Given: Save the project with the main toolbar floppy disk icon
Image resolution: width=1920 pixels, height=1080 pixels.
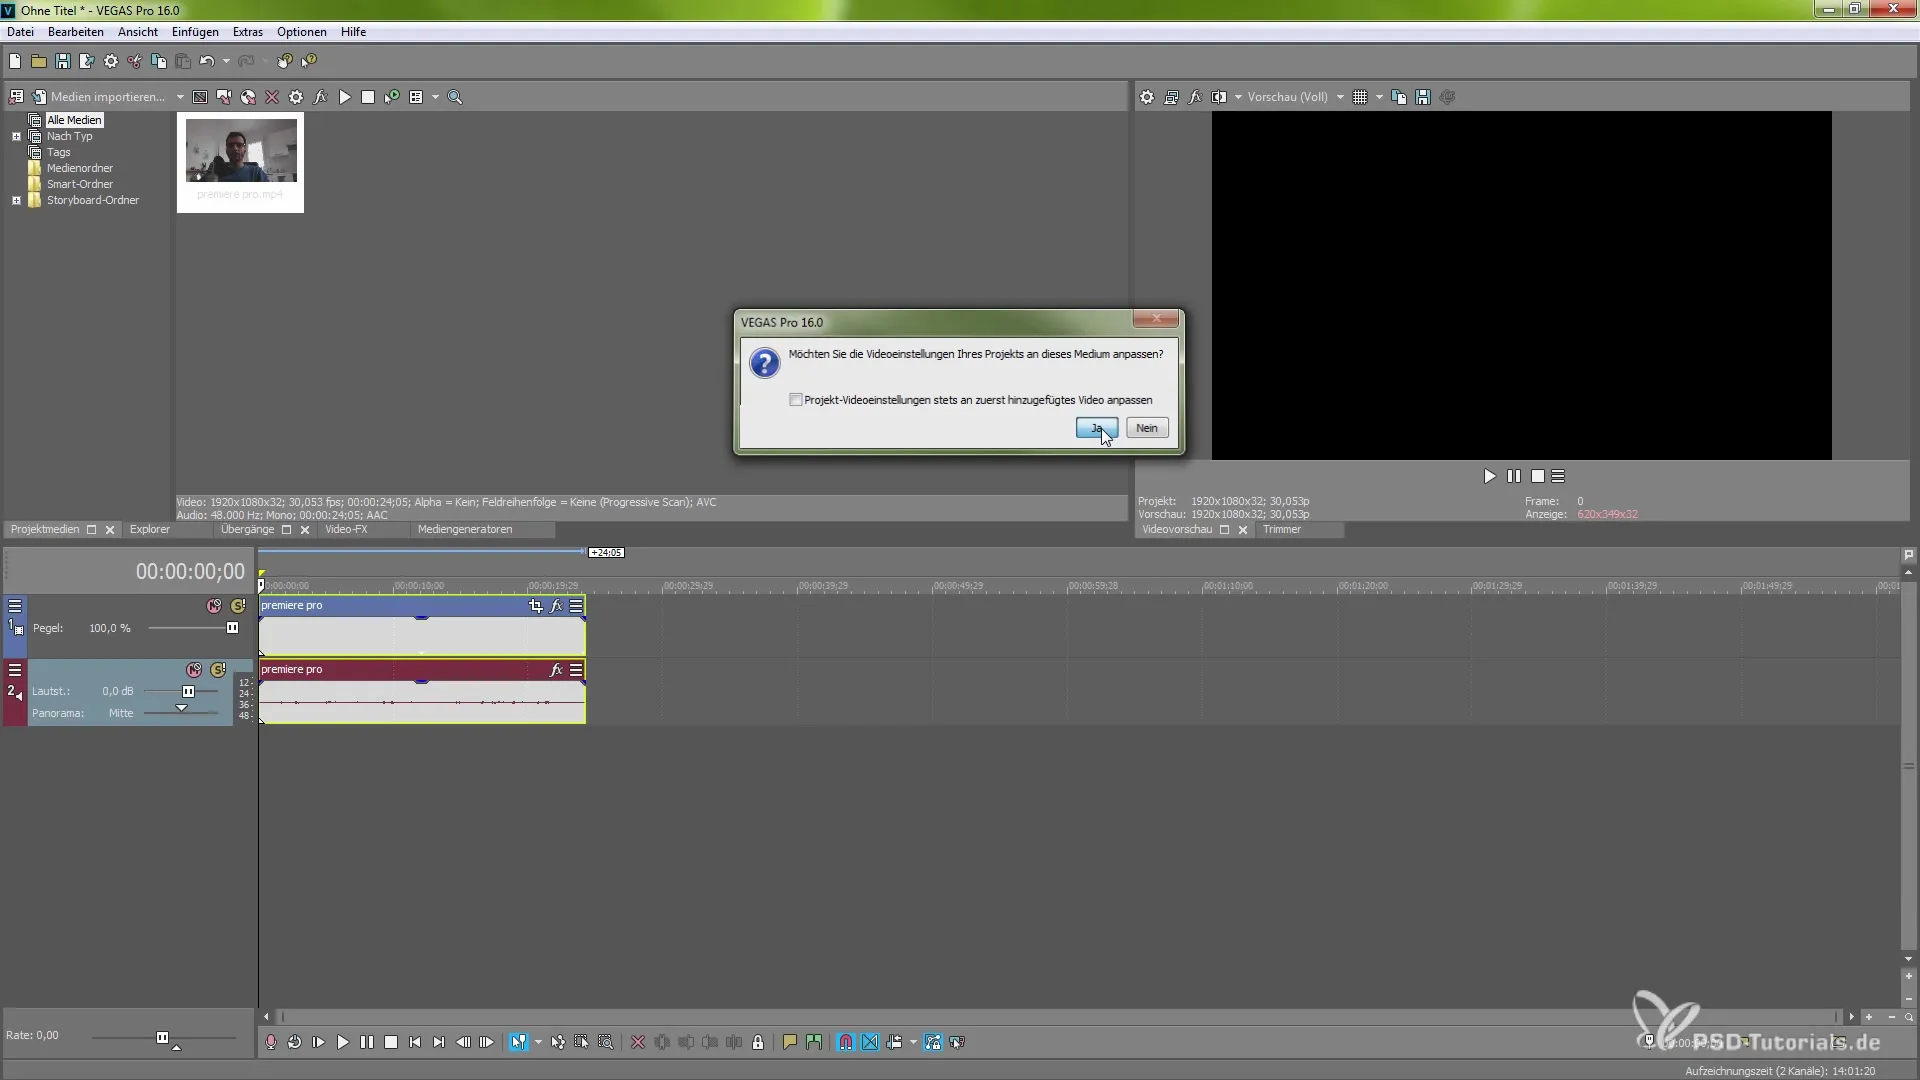Looking at the screenshot, I should pos(63,62).
